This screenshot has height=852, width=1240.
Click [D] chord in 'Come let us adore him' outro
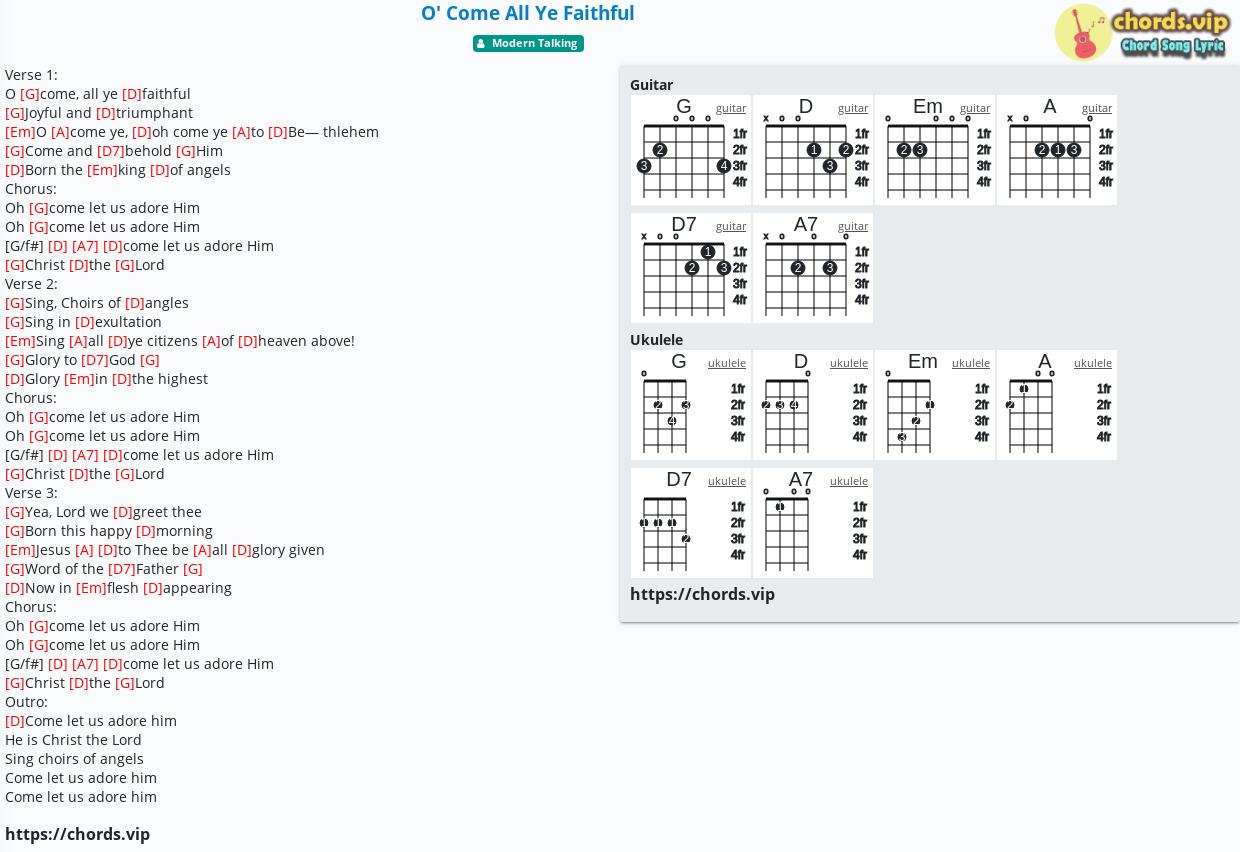tap(15, 721)
